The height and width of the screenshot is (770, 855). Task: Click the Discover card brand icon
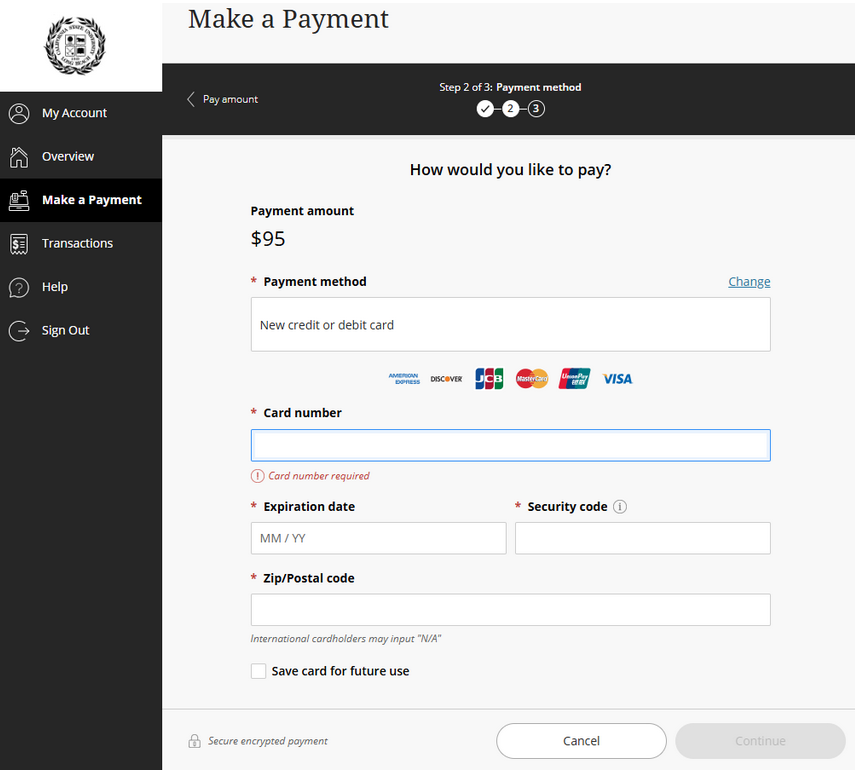pos(445,378)
